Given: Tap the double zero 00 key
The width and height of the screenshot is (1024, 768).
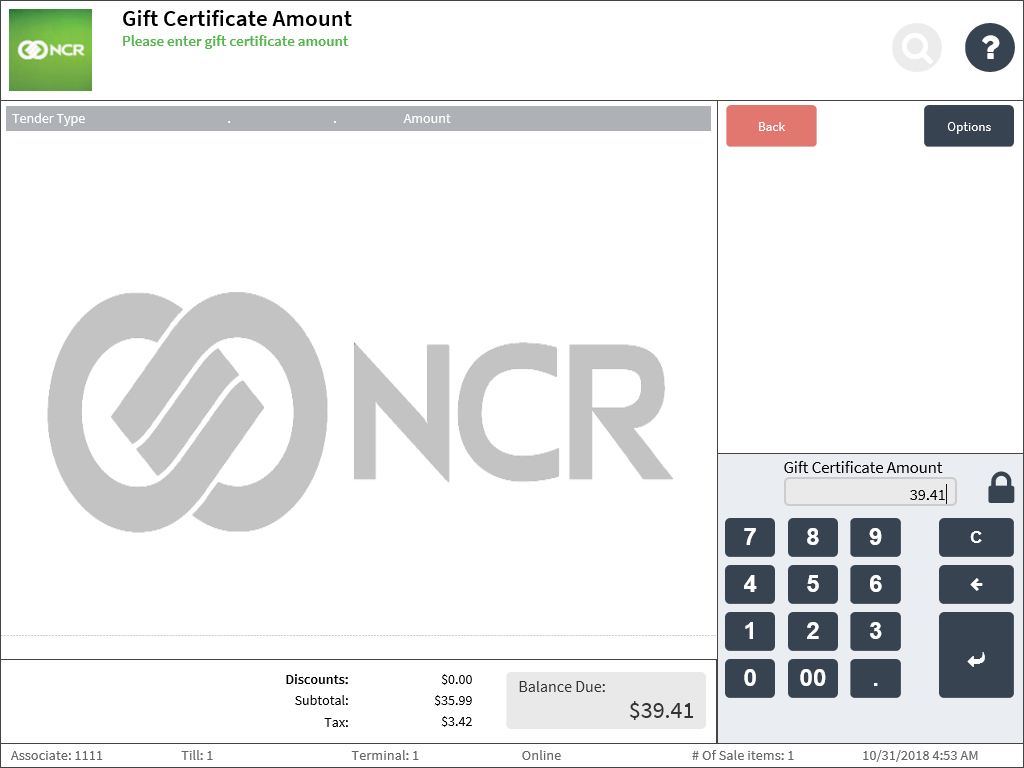Looking at the screenshot, I should 812,679.
